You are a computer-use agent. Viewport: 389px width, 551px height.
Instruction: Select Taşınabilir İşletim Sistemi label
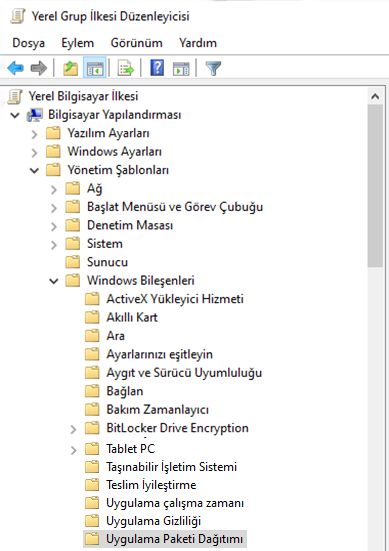(x=171, y=467)
